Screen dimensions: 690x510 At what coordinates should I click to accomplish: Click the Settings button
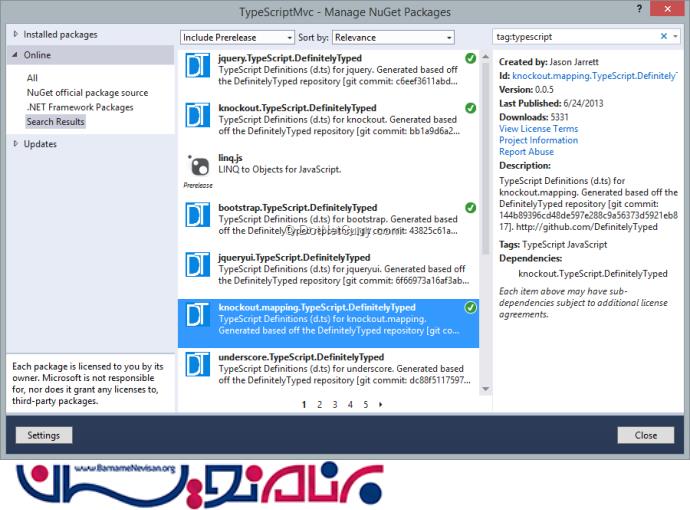click(44, 435)
